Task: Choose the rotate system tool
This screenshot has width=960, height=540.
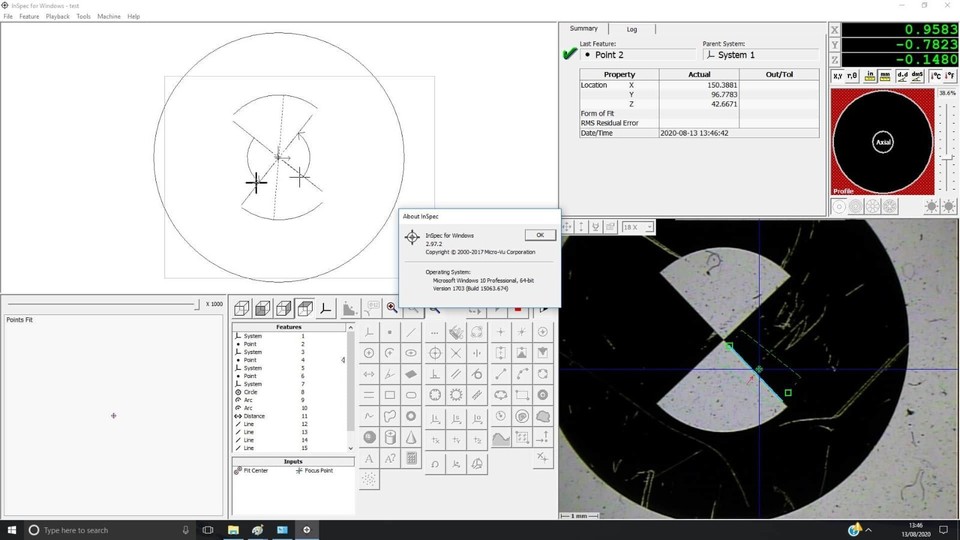Action: [435, 463]
